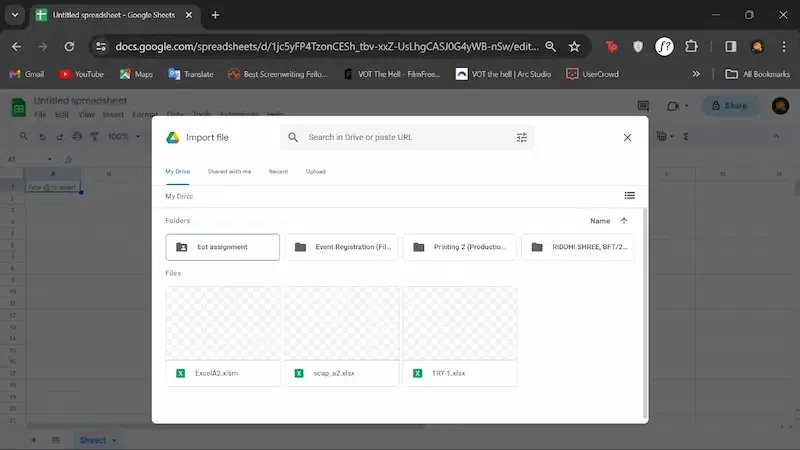Click the Google Drive logo icon
Viewport: 800px width, 450px height.
(x=172, y=137)
